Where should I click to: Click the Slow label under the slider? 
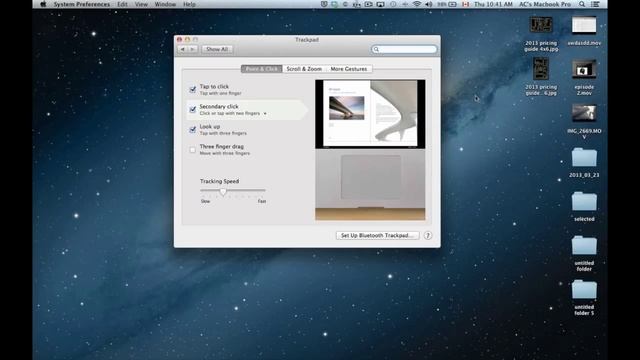205,201
